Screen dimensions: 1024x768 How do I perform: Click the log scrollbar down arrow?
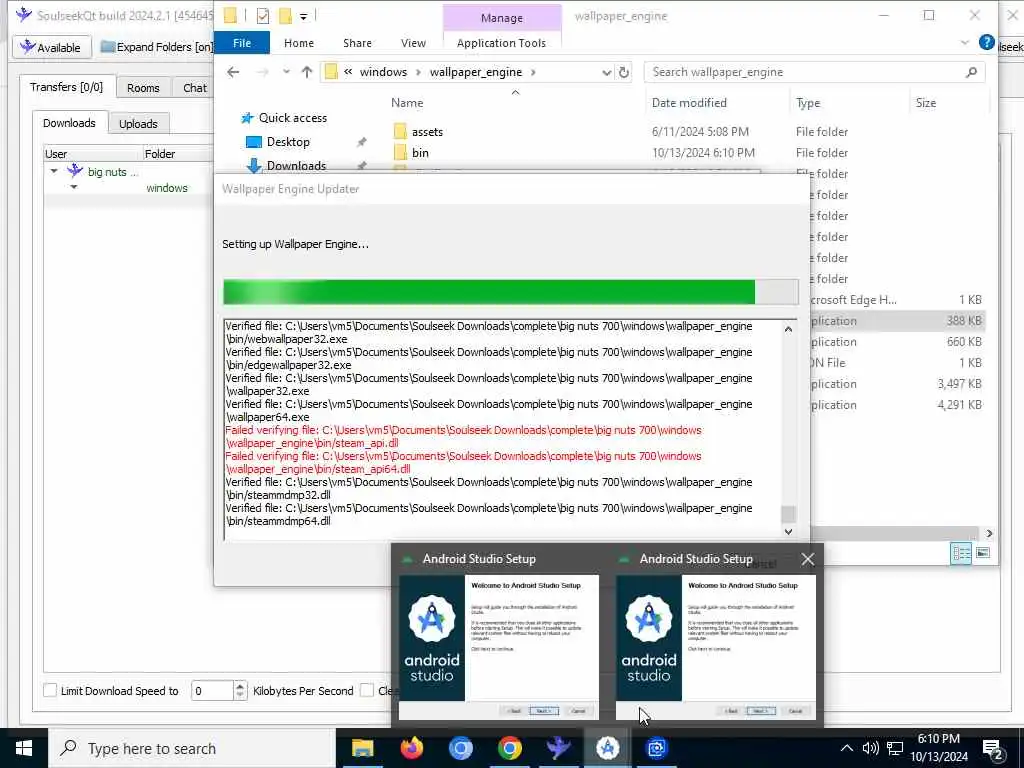click(788, 532)
